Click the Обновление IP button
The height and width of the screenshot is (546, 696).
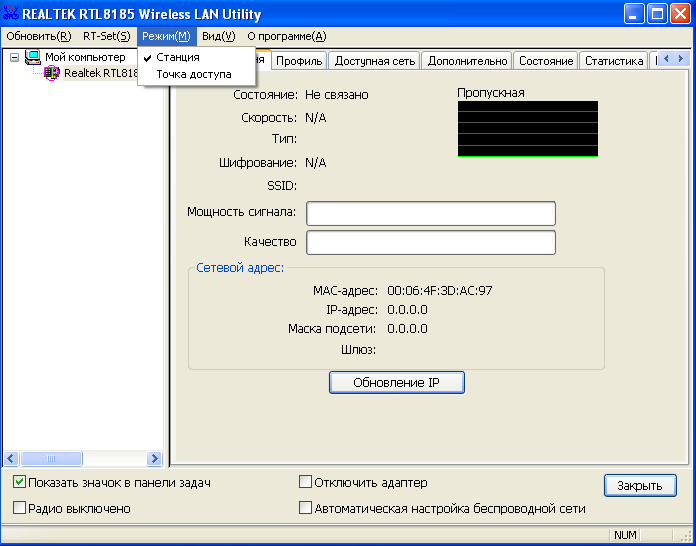(396, 383)
